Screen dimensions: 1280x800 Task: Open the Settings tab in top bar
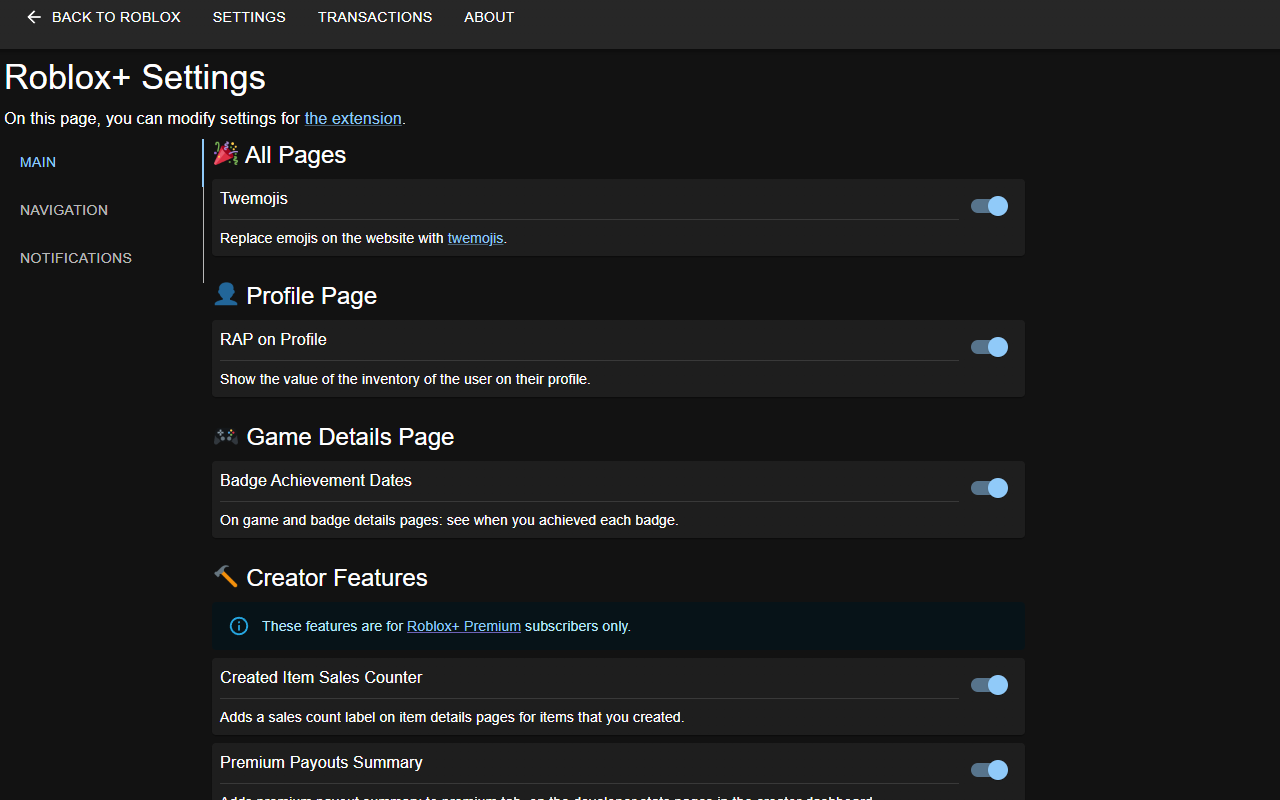click(249, 17)
